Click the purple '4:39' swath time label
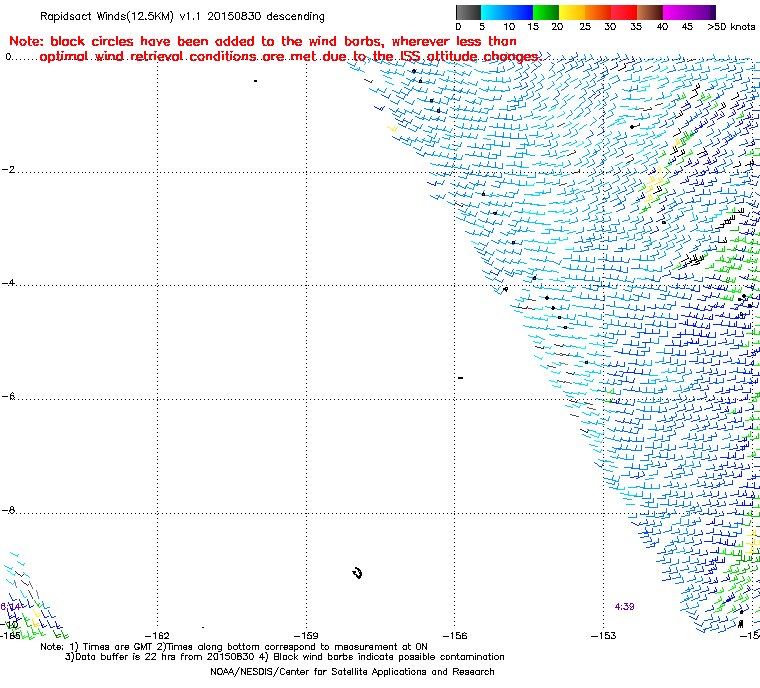 tap(624, 607)
